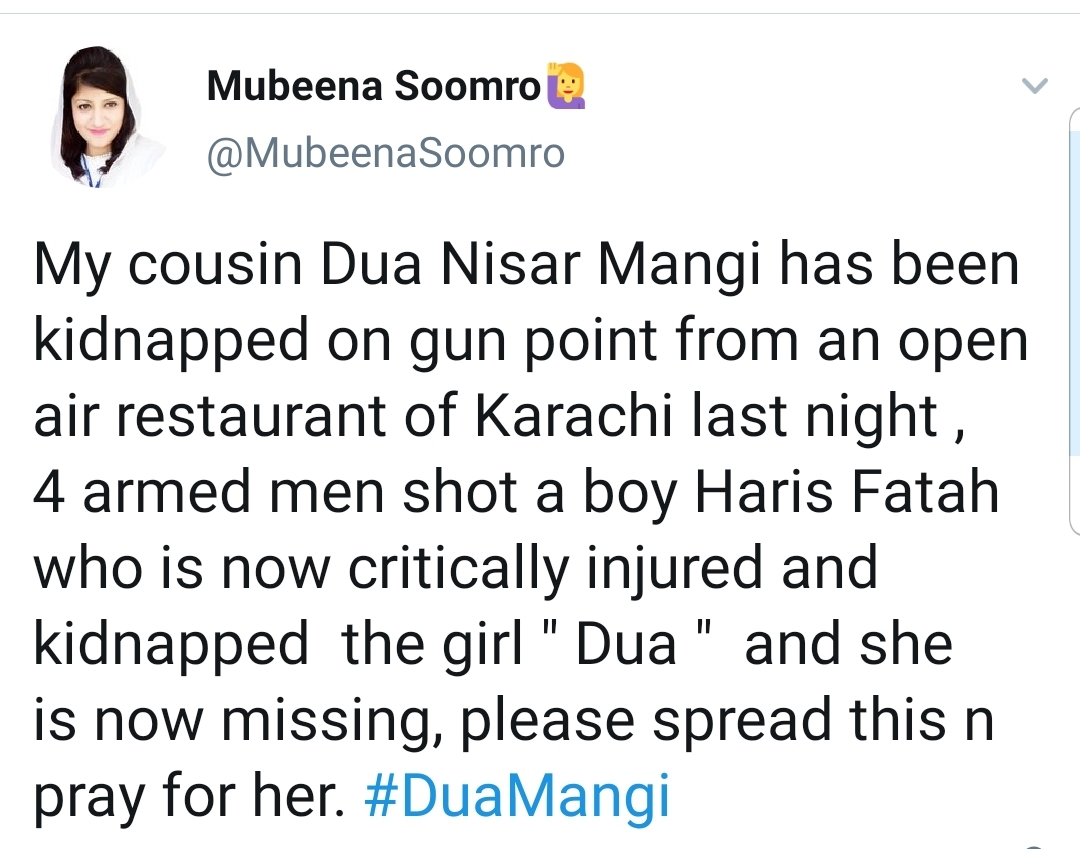Click the phrase "critically injured"
1080x849 pixels.
coord(554,569)
